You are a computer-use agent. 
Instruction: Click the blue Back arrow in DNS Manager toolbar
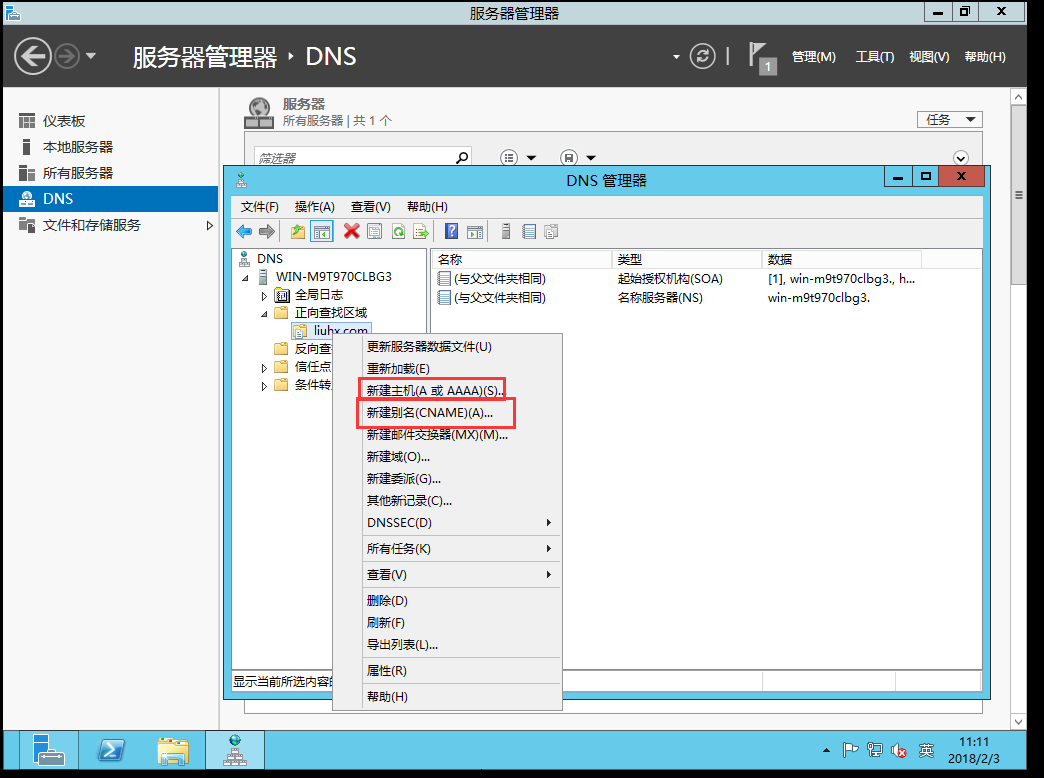(x=244, y=232)
